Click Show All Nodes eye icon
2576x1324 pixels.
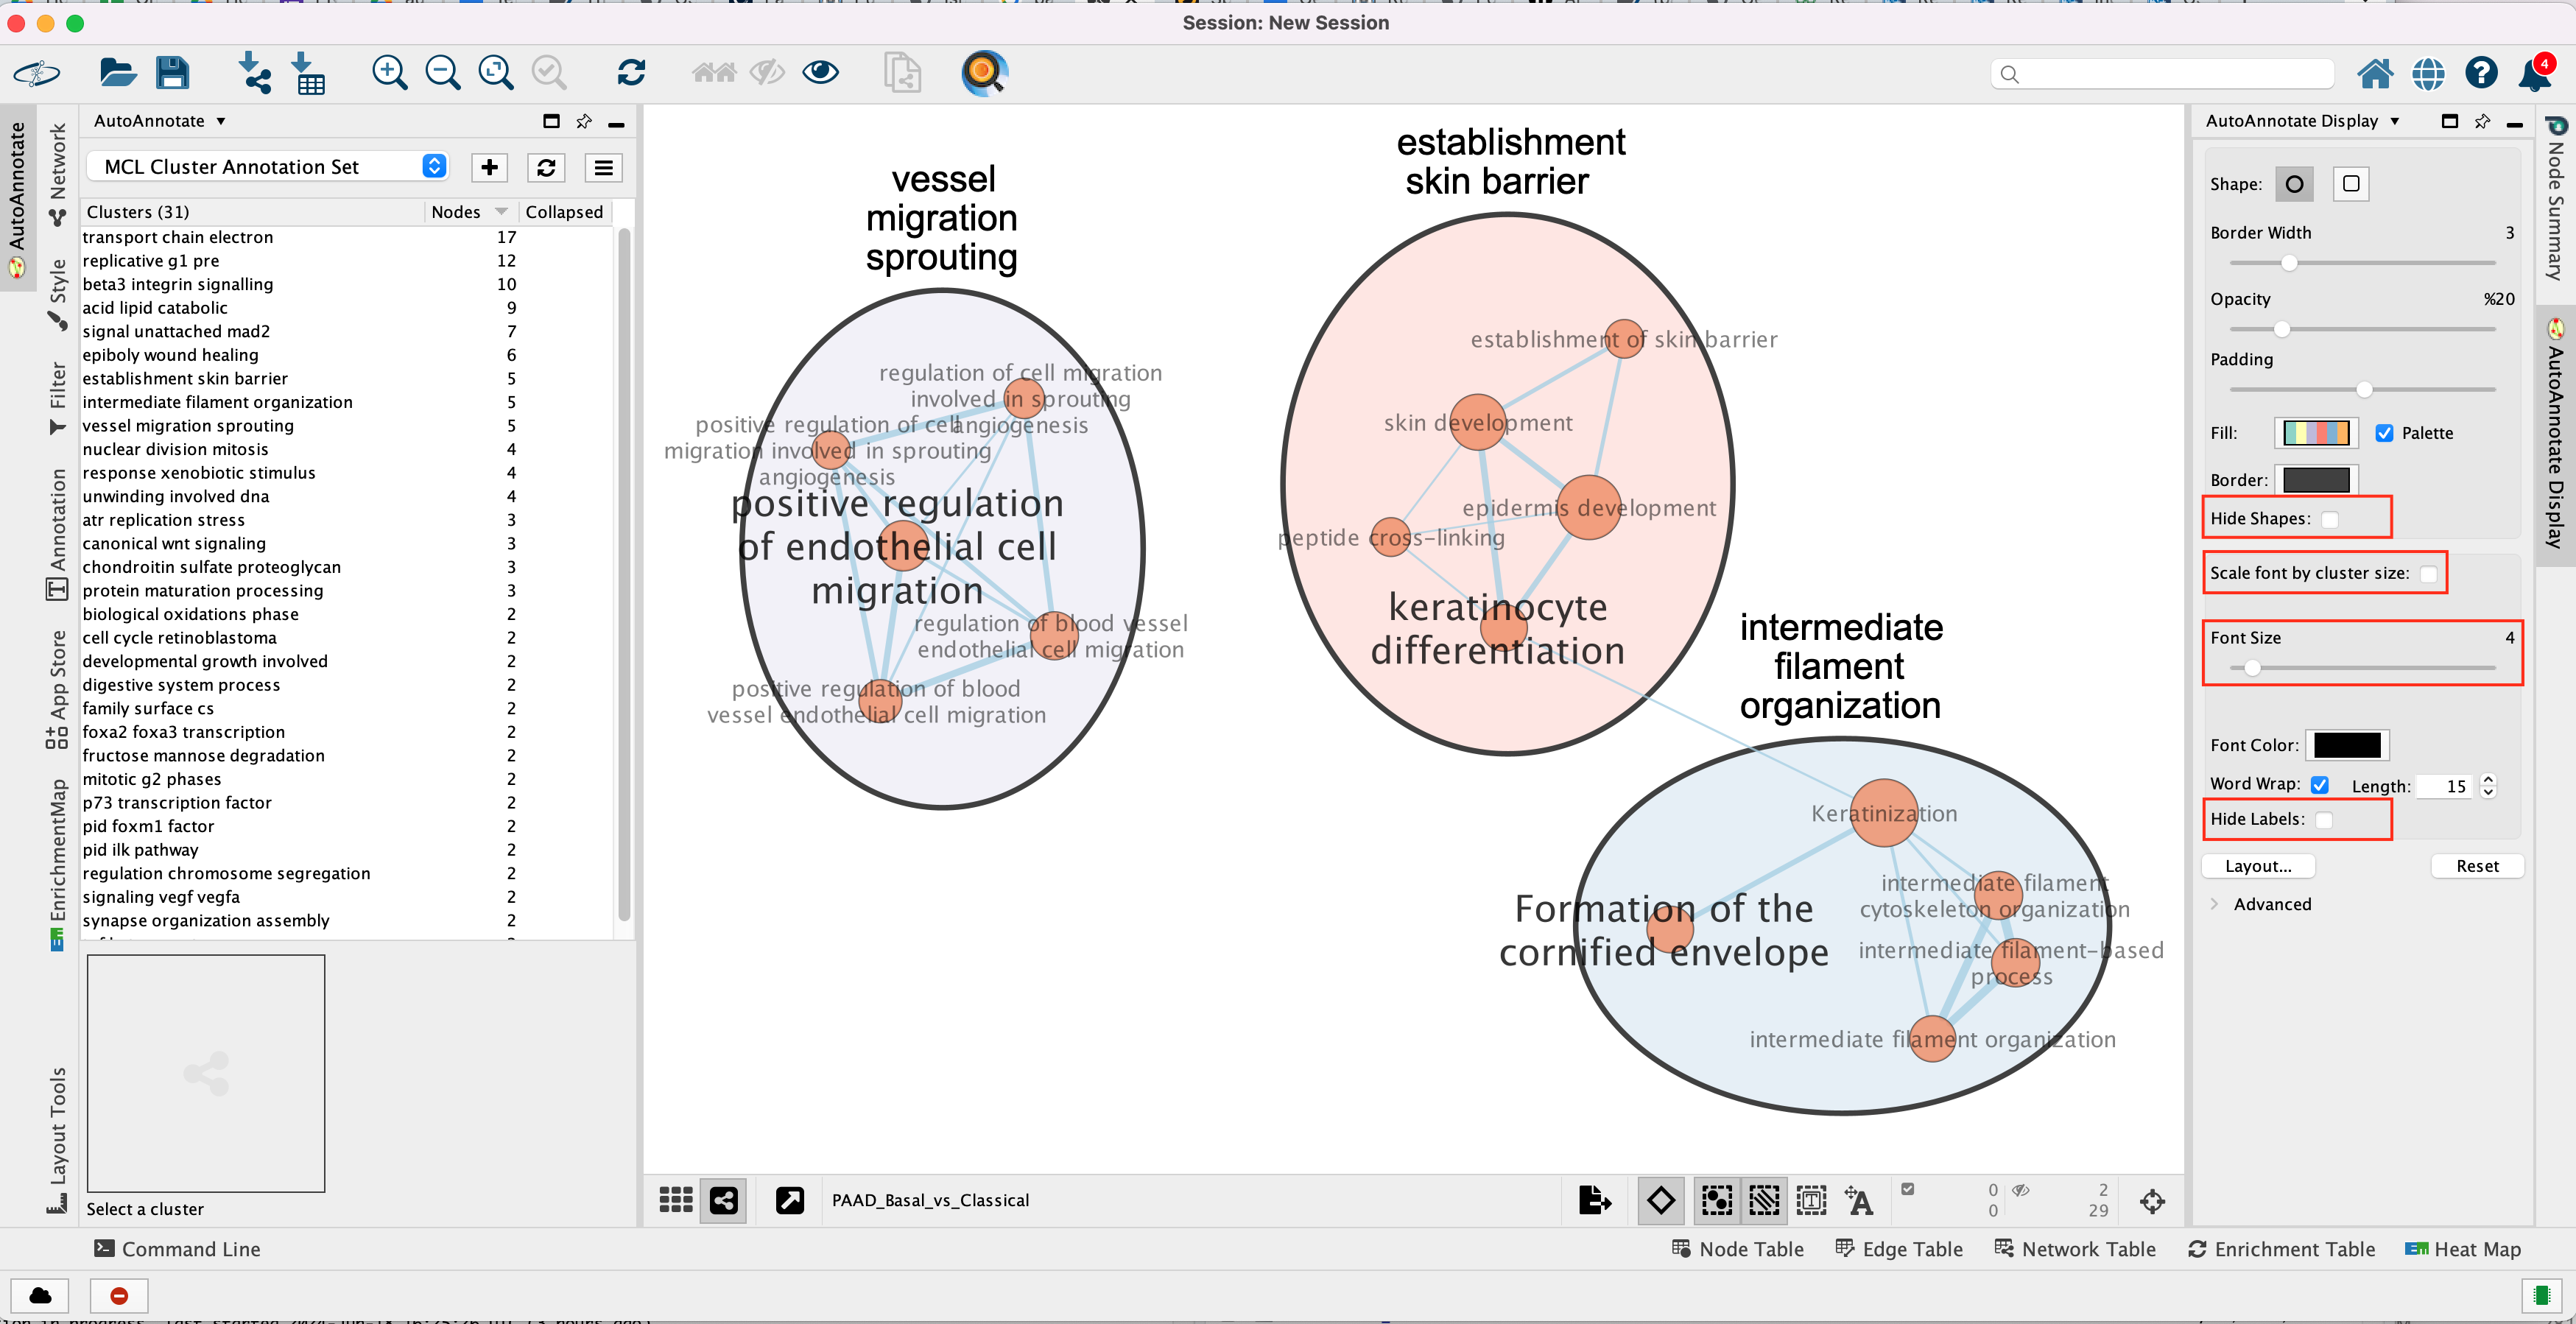[x=820, y=73]
